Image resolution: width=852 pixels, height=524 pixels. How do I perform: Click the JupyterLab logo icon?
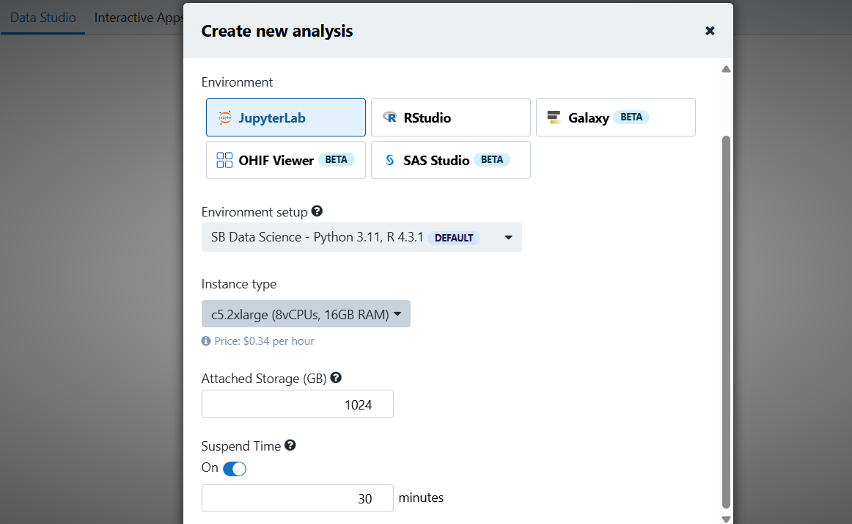tap(225, 117)
